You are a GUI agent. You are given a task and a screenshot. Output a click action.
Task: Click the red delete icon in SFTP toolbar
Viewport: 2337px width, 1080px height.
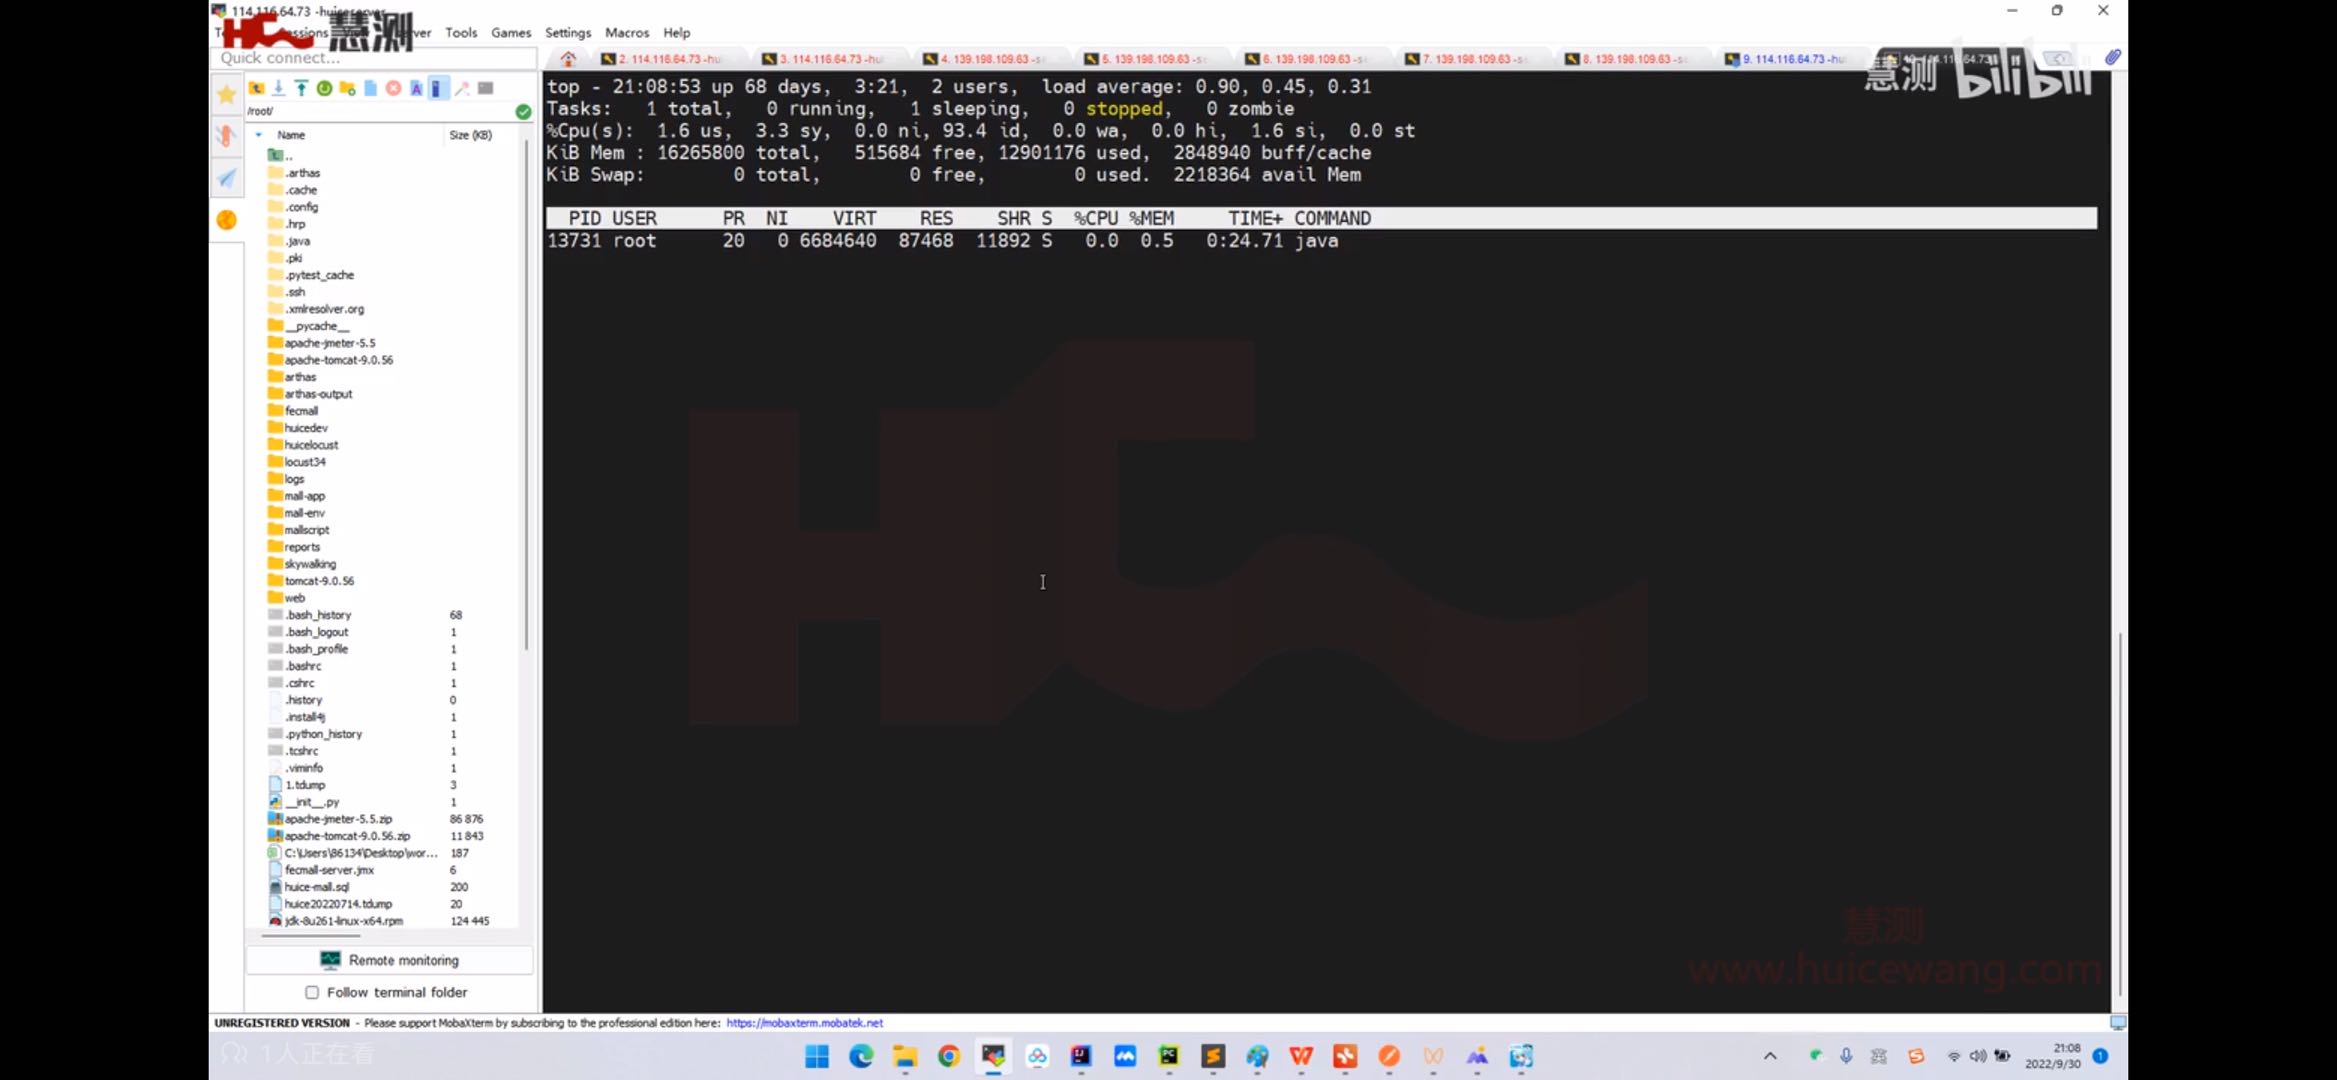pyautogui.click(x=393, y=88)
